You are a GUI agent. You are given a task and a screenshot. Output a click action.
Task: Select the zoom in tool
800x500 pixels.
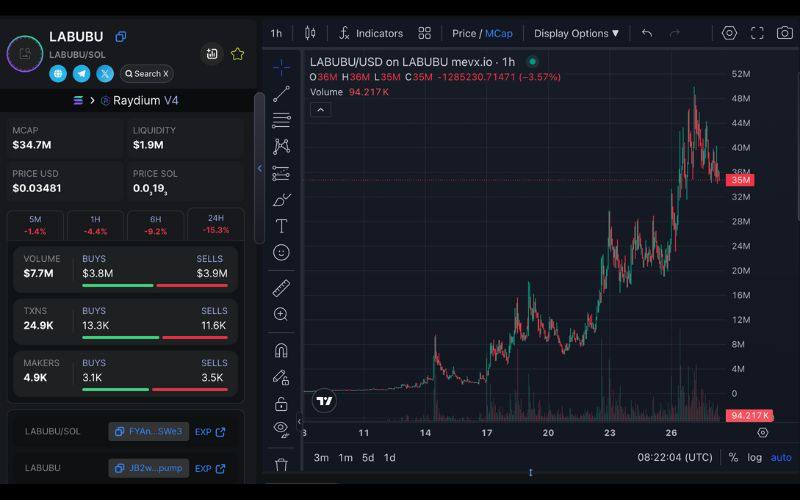click(281, 314)
